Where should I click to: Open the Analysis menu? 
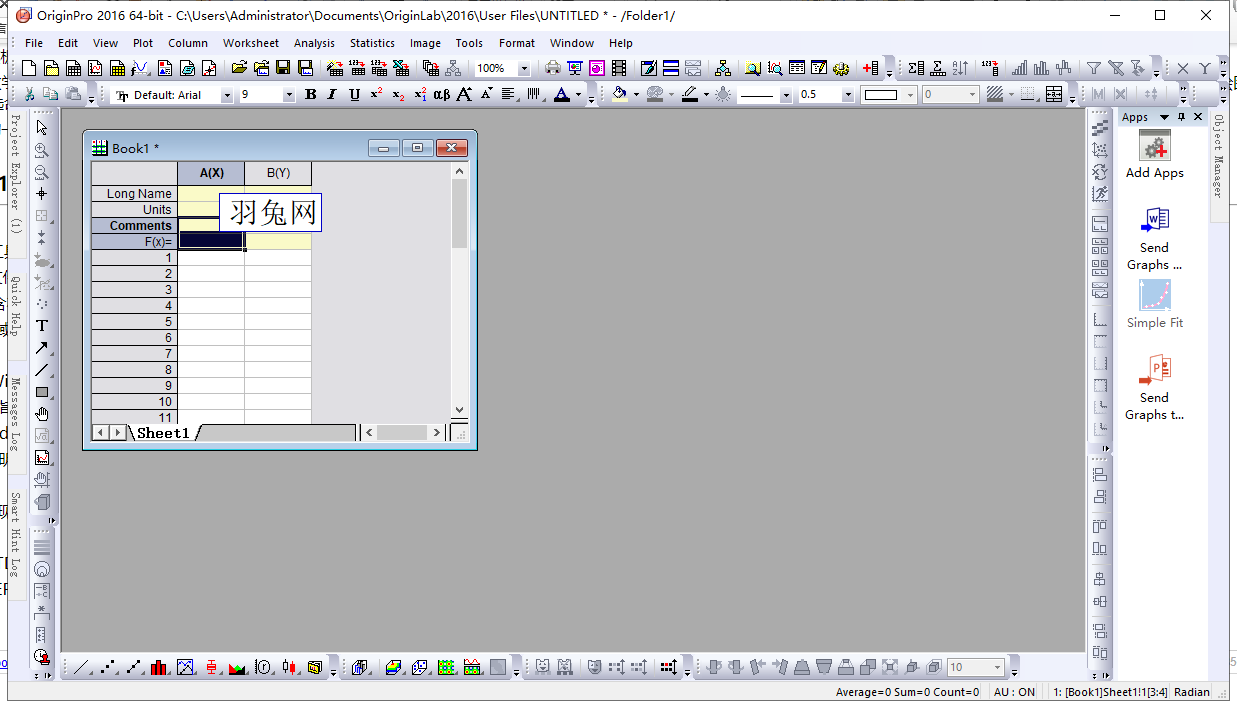tap(314, 43)
